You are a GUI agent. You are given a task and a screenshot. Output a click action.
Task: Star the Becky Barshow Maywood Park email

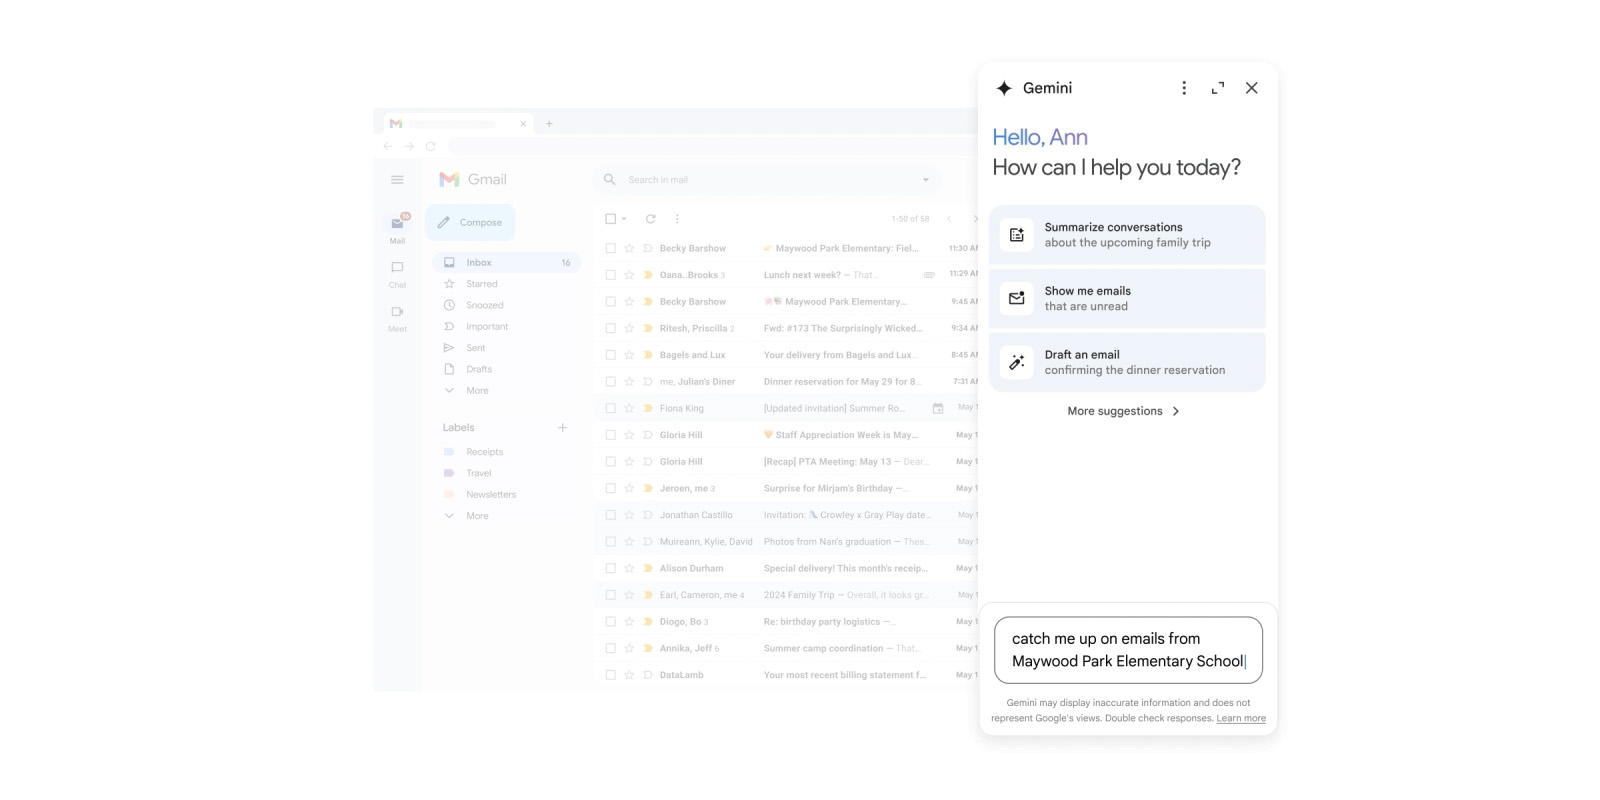tap(629, 248)
